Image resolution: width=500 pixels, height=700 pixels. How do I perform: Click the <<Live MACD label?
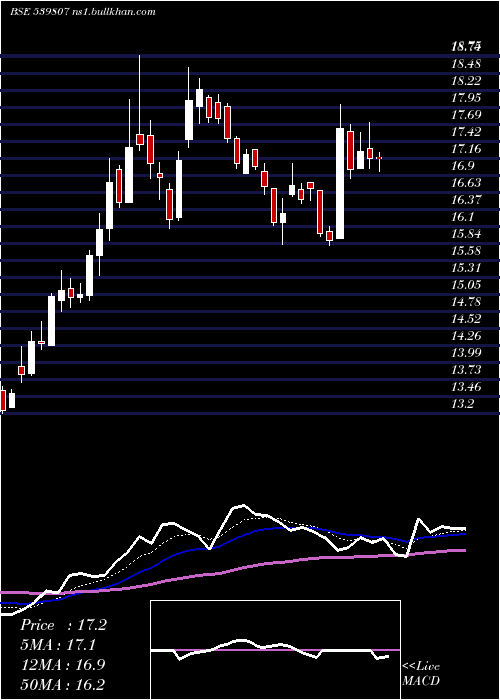point(421,673)
